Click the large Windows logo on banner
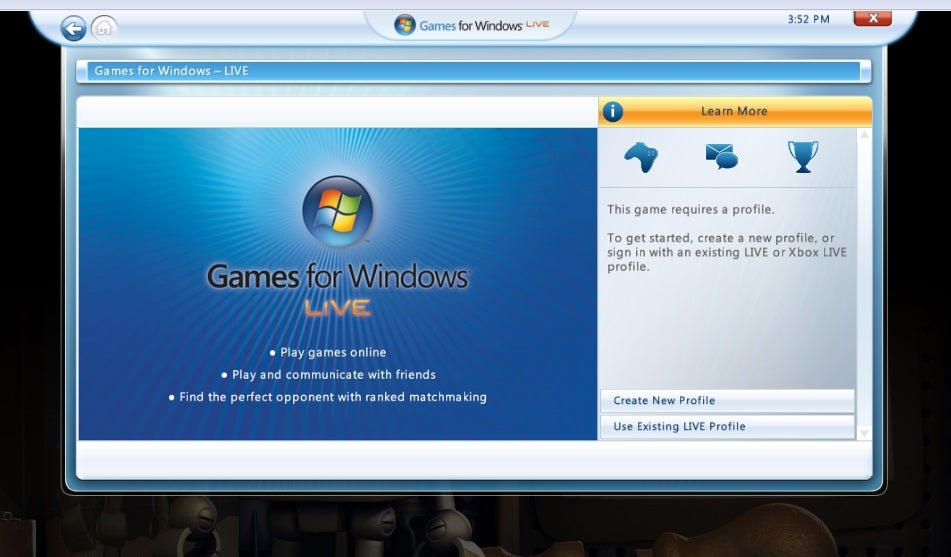The height and width of the screenshot is (557, 951). (338, 211)
